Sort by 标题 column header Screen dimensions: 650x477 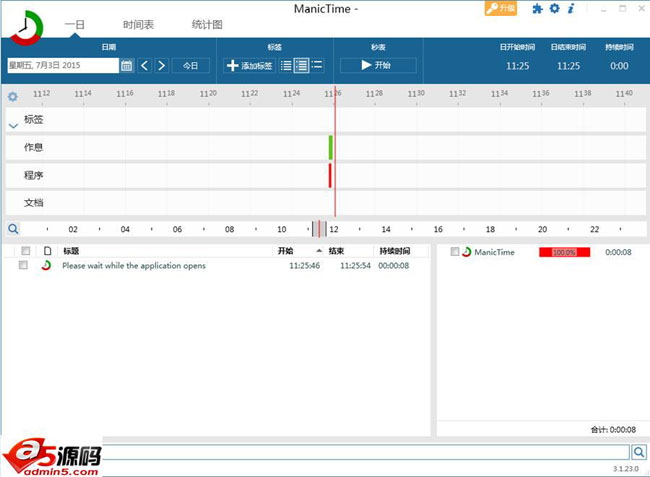click(x=71, y=251)
